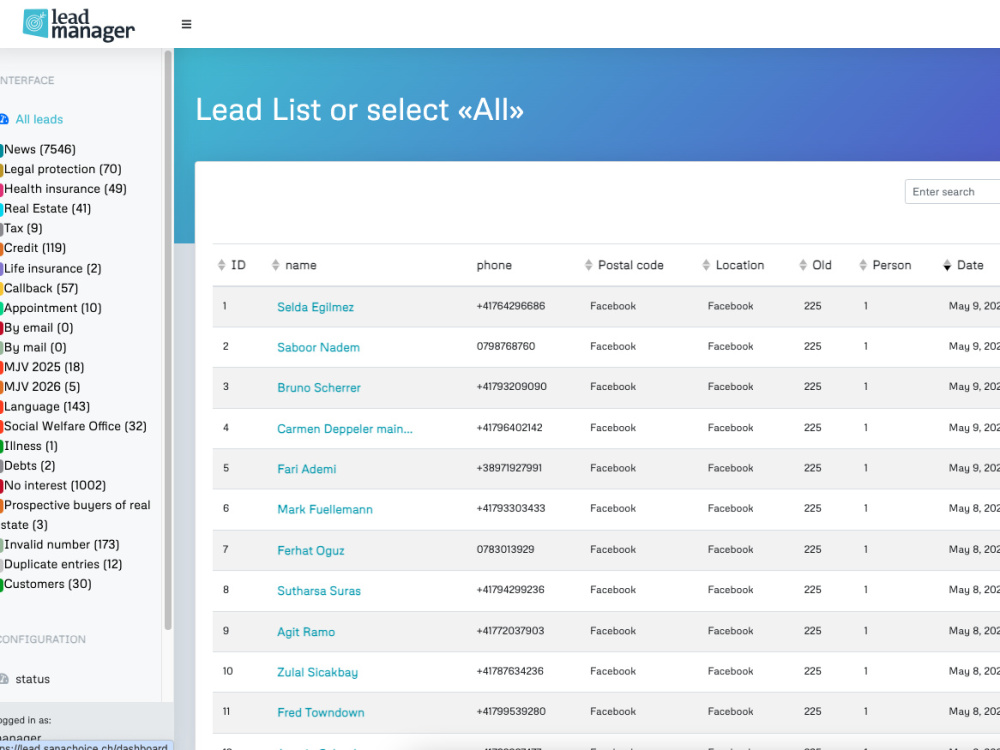Open All leads in sidebar
Screen dimensions: 1000x750
tap(39, 119)
